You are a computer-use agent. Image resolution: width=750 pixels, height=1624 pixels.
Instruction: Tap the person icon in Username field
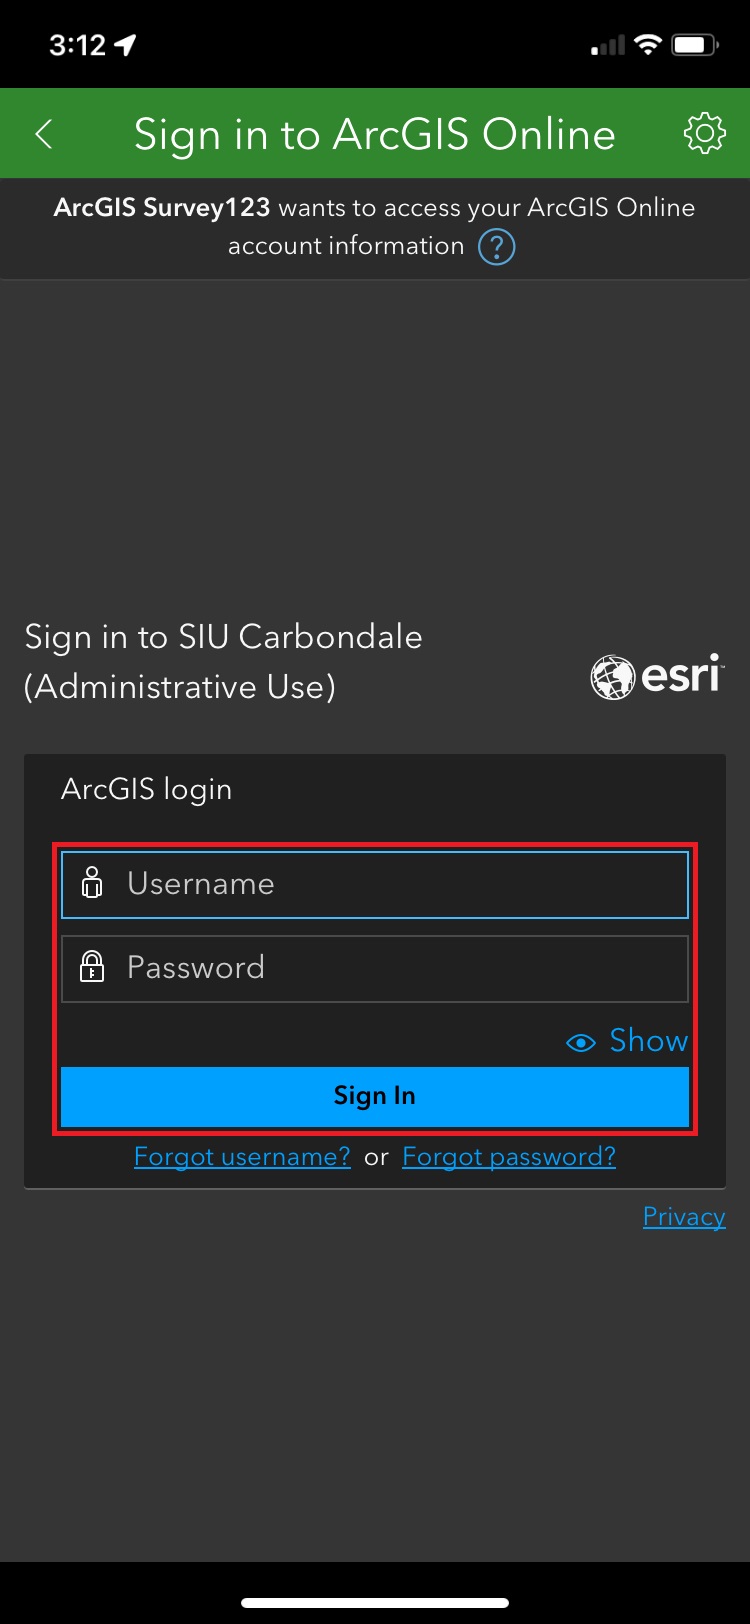pos(92,883)
